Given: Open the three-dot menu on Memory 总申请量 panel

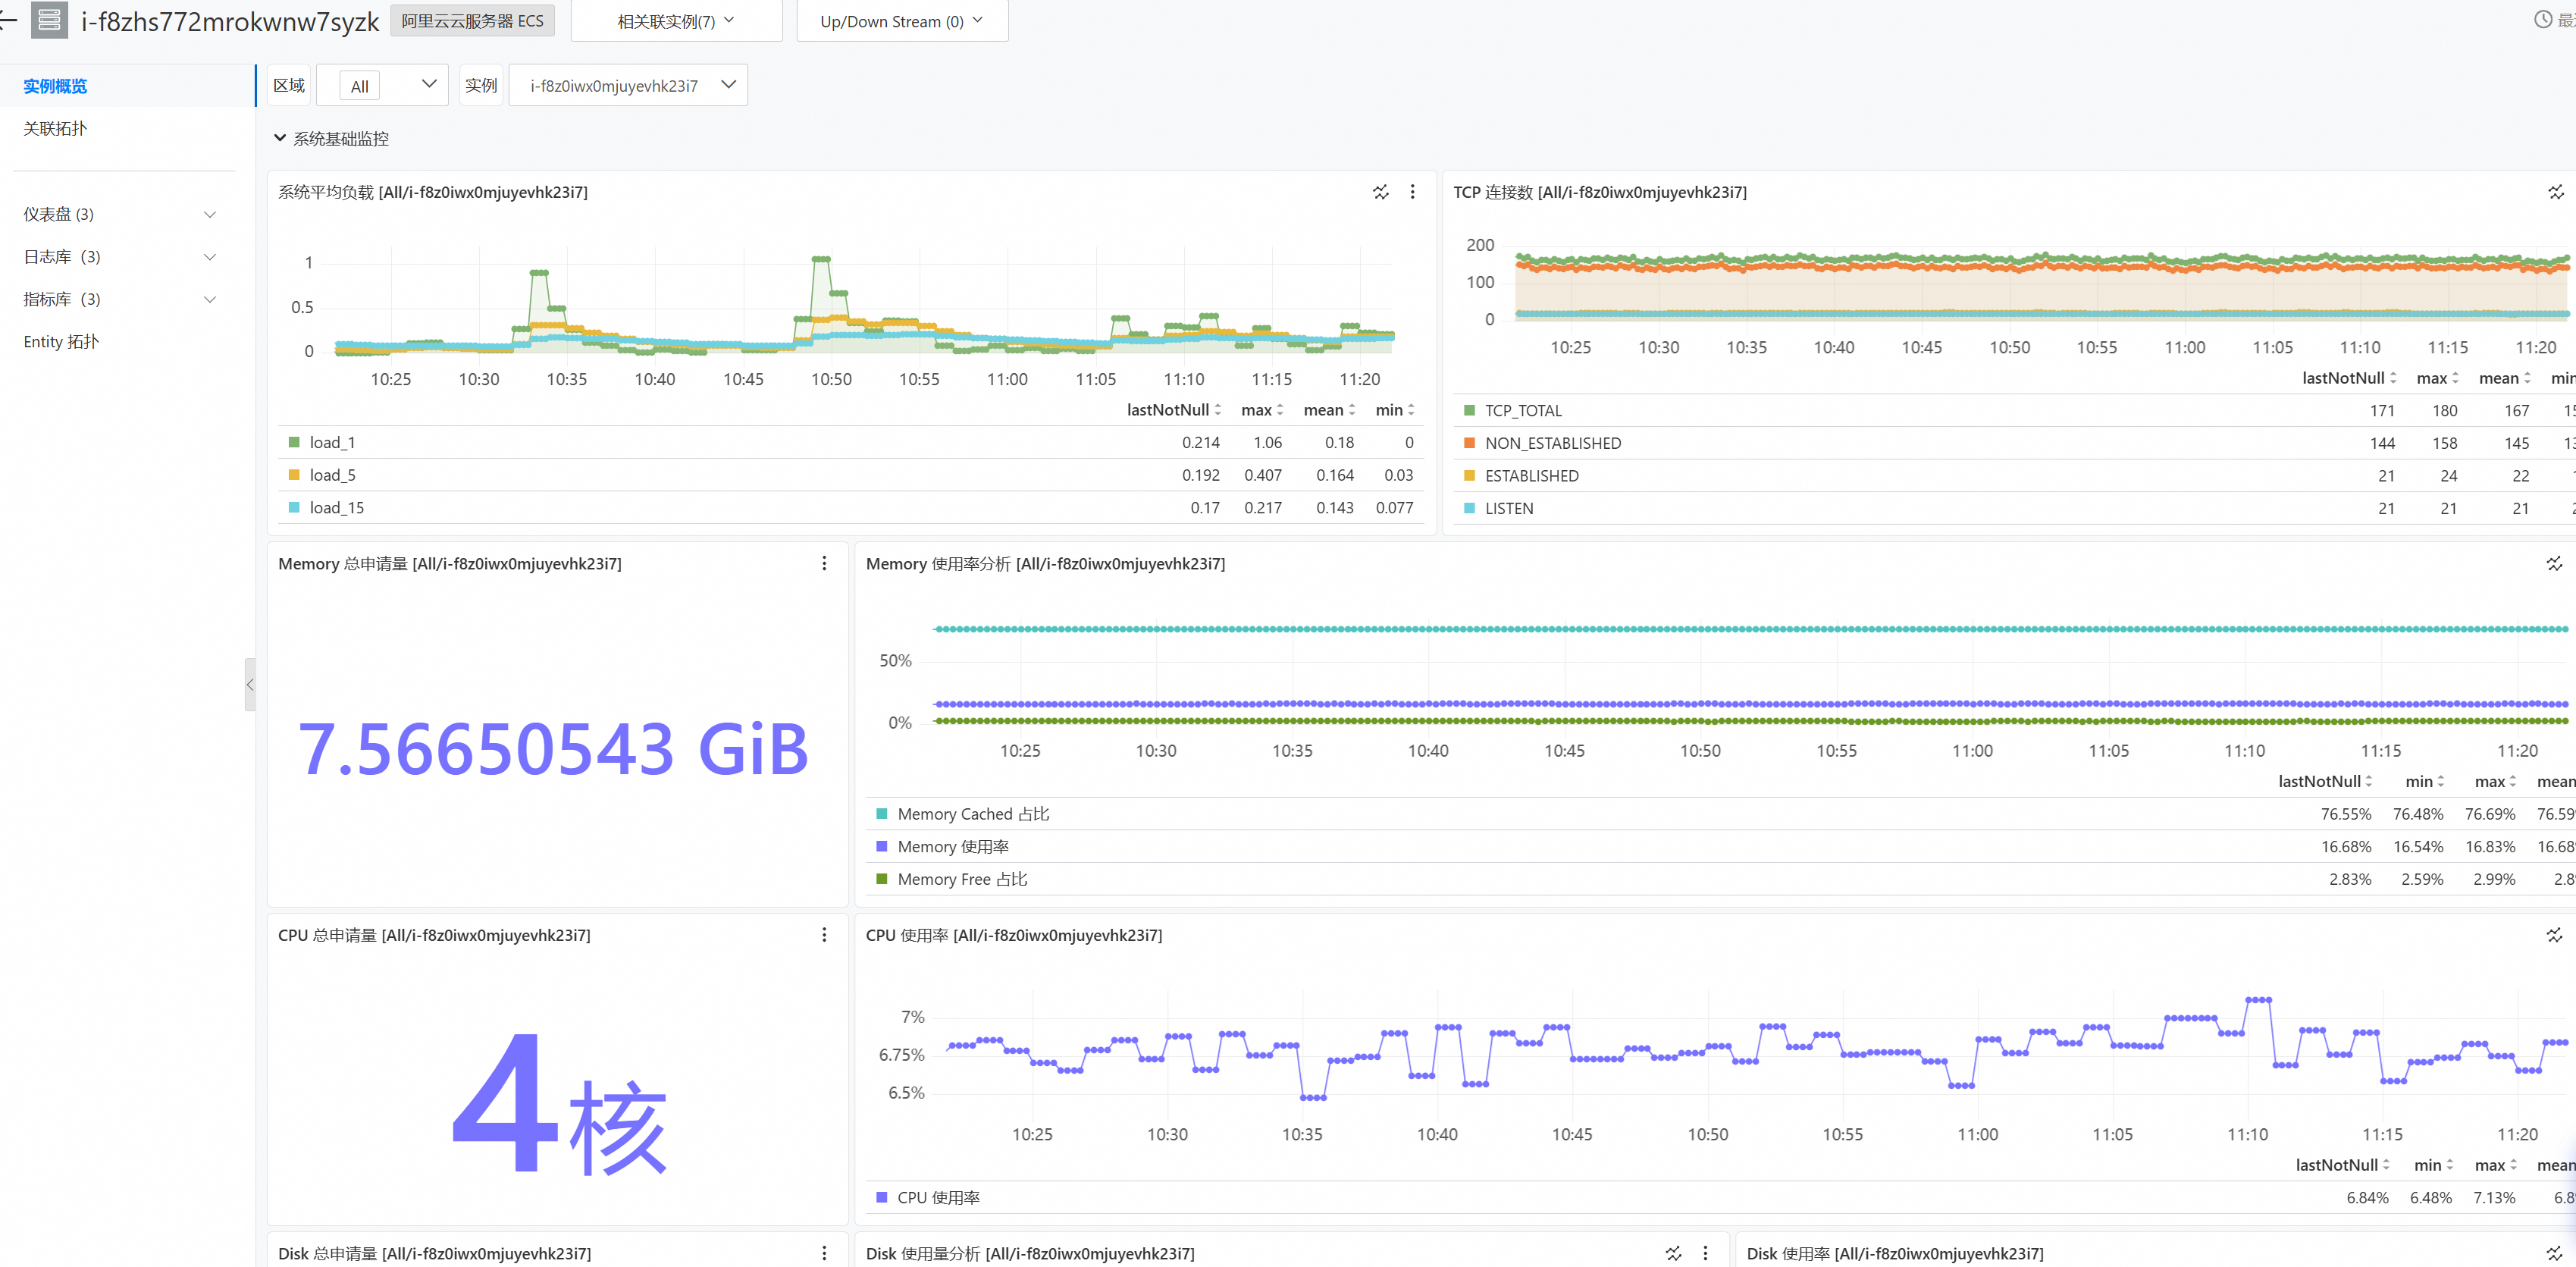Looking at the screenshot, I should [824, 563].
